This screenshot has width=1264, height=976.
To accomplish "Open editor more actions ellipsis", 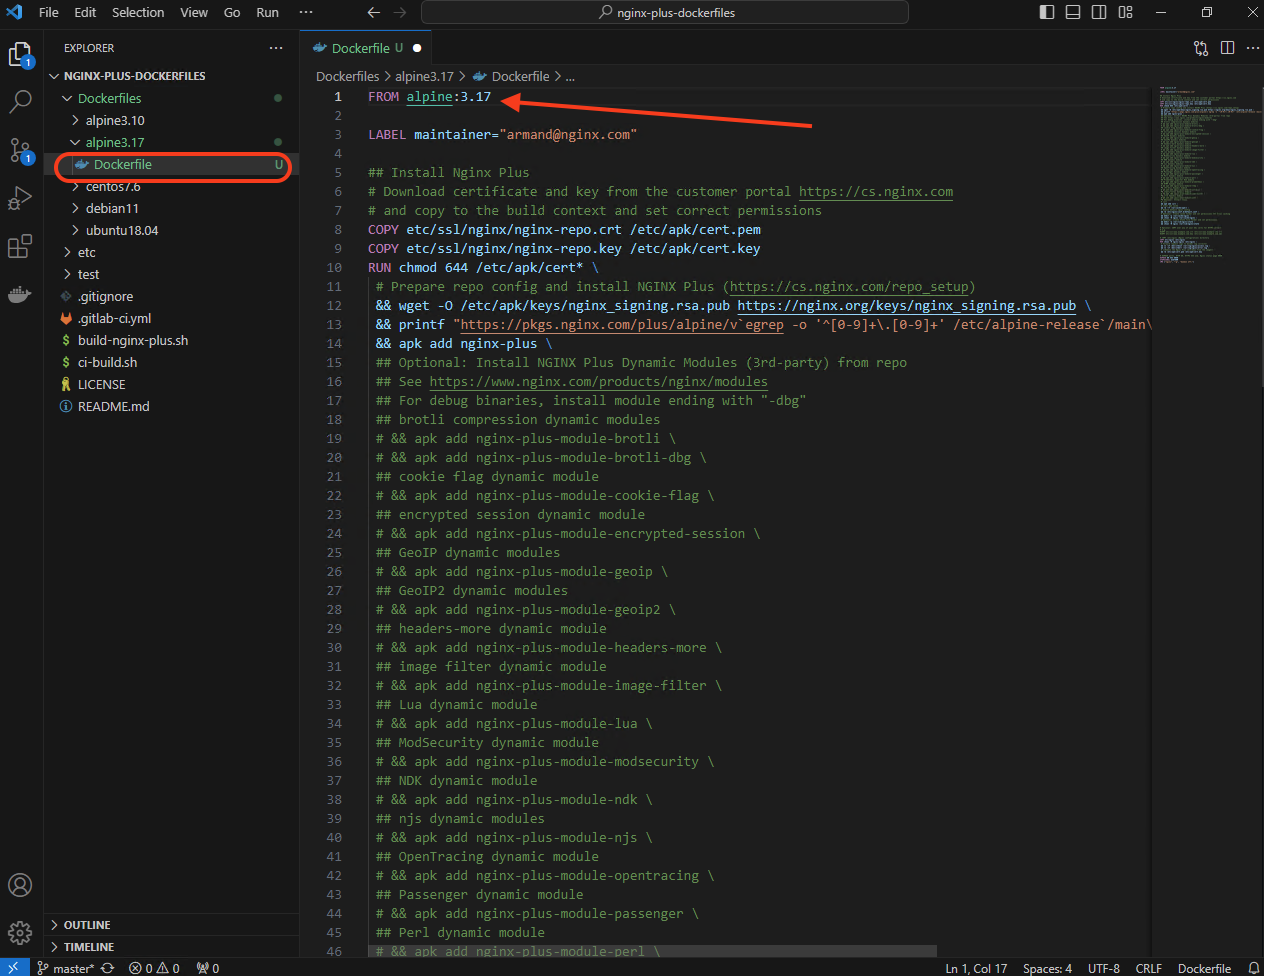I will coord(1252,48).
